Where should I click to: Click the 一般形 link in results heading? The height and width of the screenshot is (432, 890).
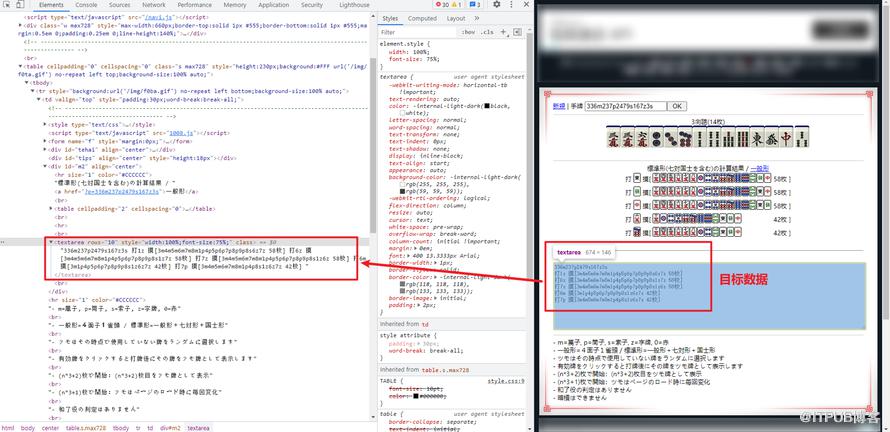click(x=759, y=169)
